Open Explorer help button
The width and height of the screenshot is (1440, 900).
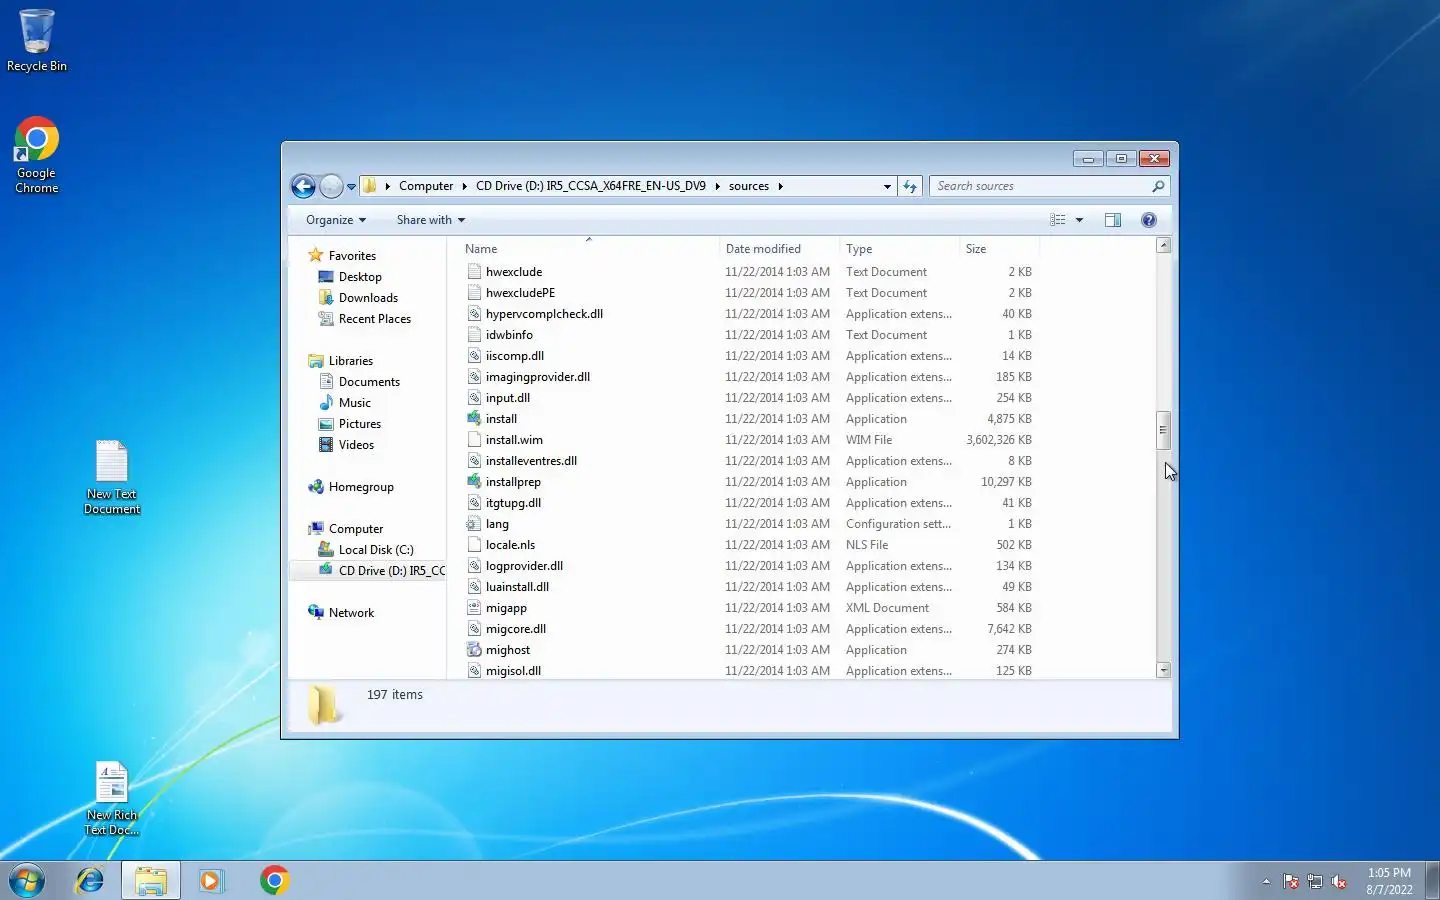coord(1149,220)
